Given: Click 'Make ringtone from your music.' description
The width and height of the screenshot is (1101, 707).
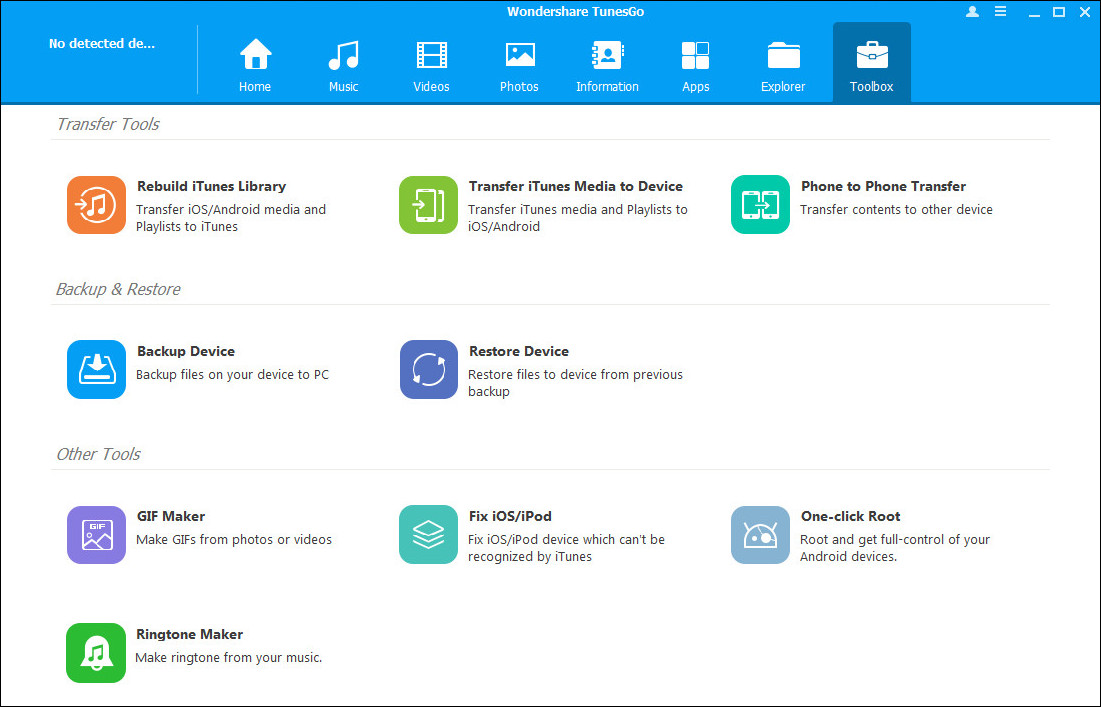Looking at the screenshot, I should coord(229,658).
